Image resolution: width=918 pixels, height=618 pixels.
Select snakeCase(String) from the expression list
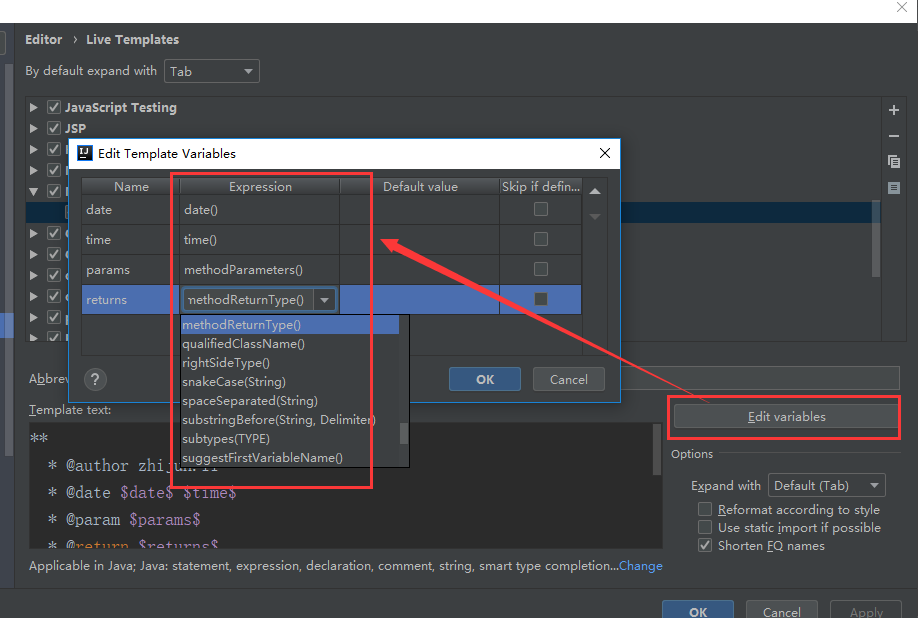coord(290,382)
